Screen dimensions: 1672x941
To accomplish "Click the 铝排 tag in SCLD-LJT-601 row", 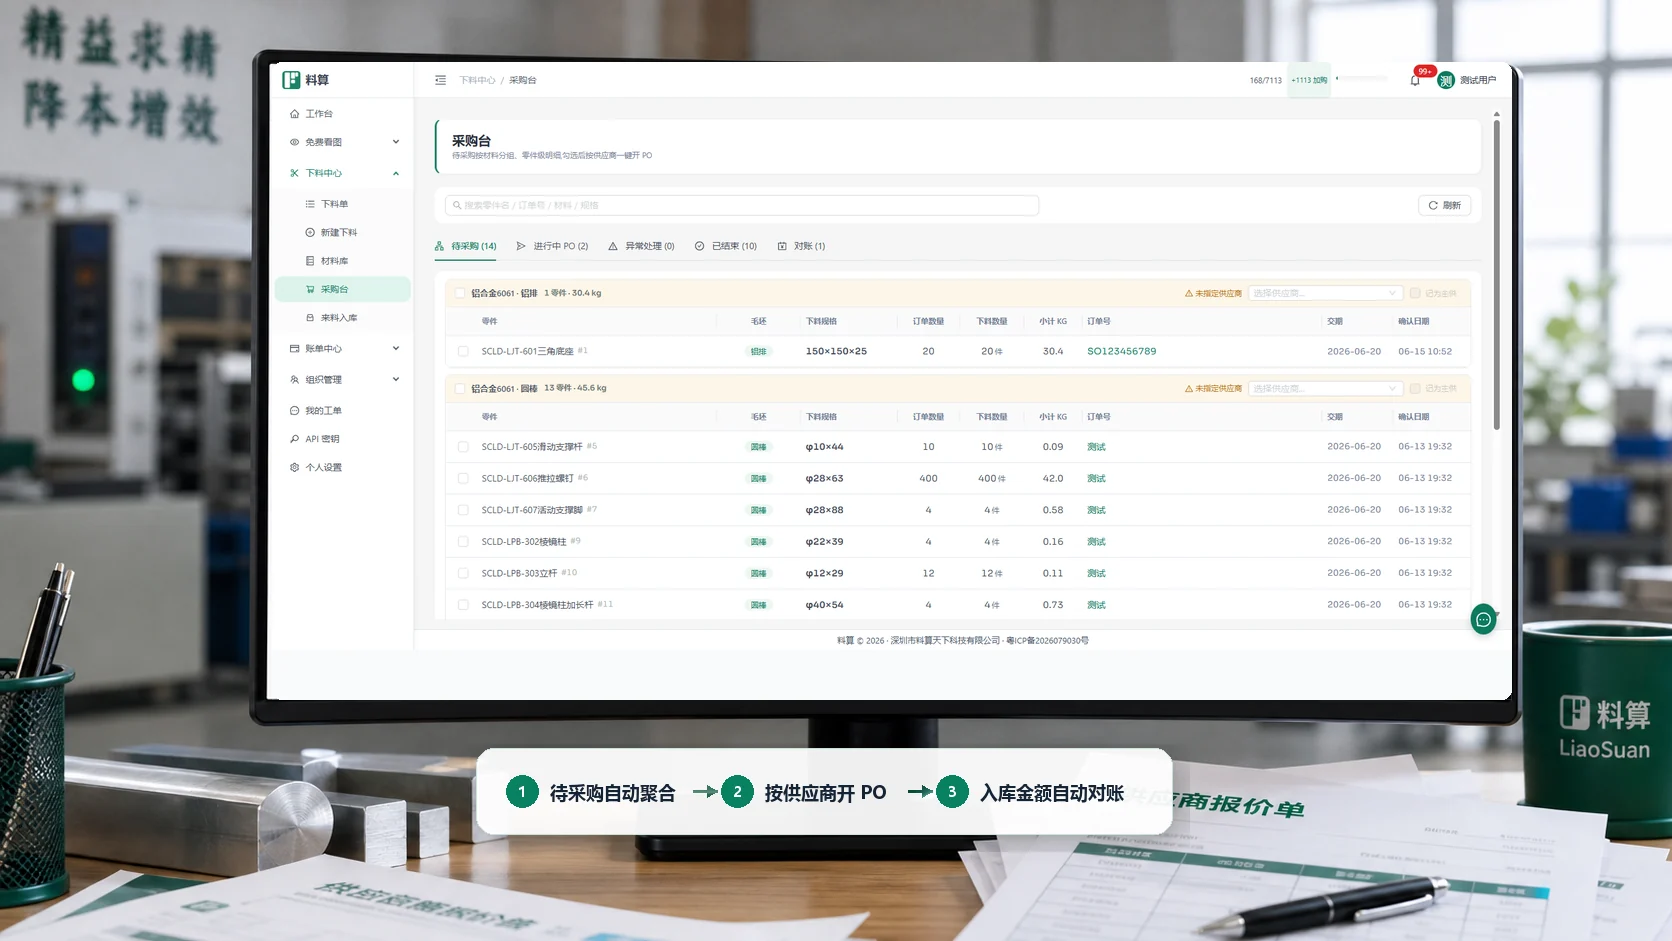I will pos(759,351).
